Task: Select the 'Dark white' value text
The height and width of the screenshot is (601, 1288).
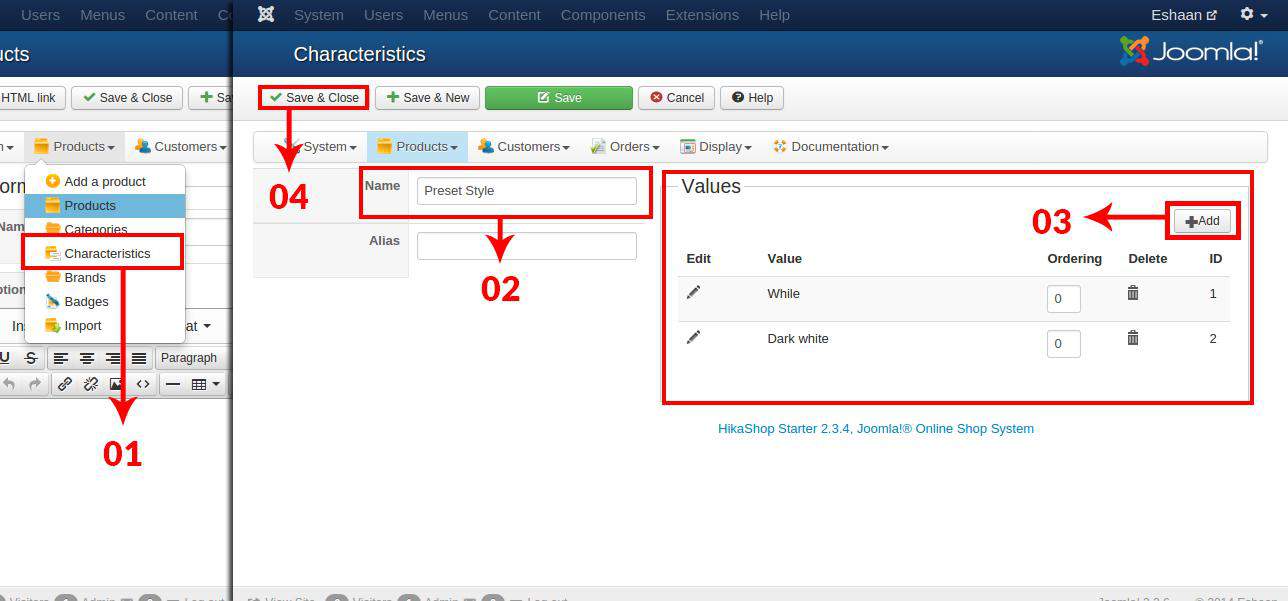Action: [x=798, y=338]
